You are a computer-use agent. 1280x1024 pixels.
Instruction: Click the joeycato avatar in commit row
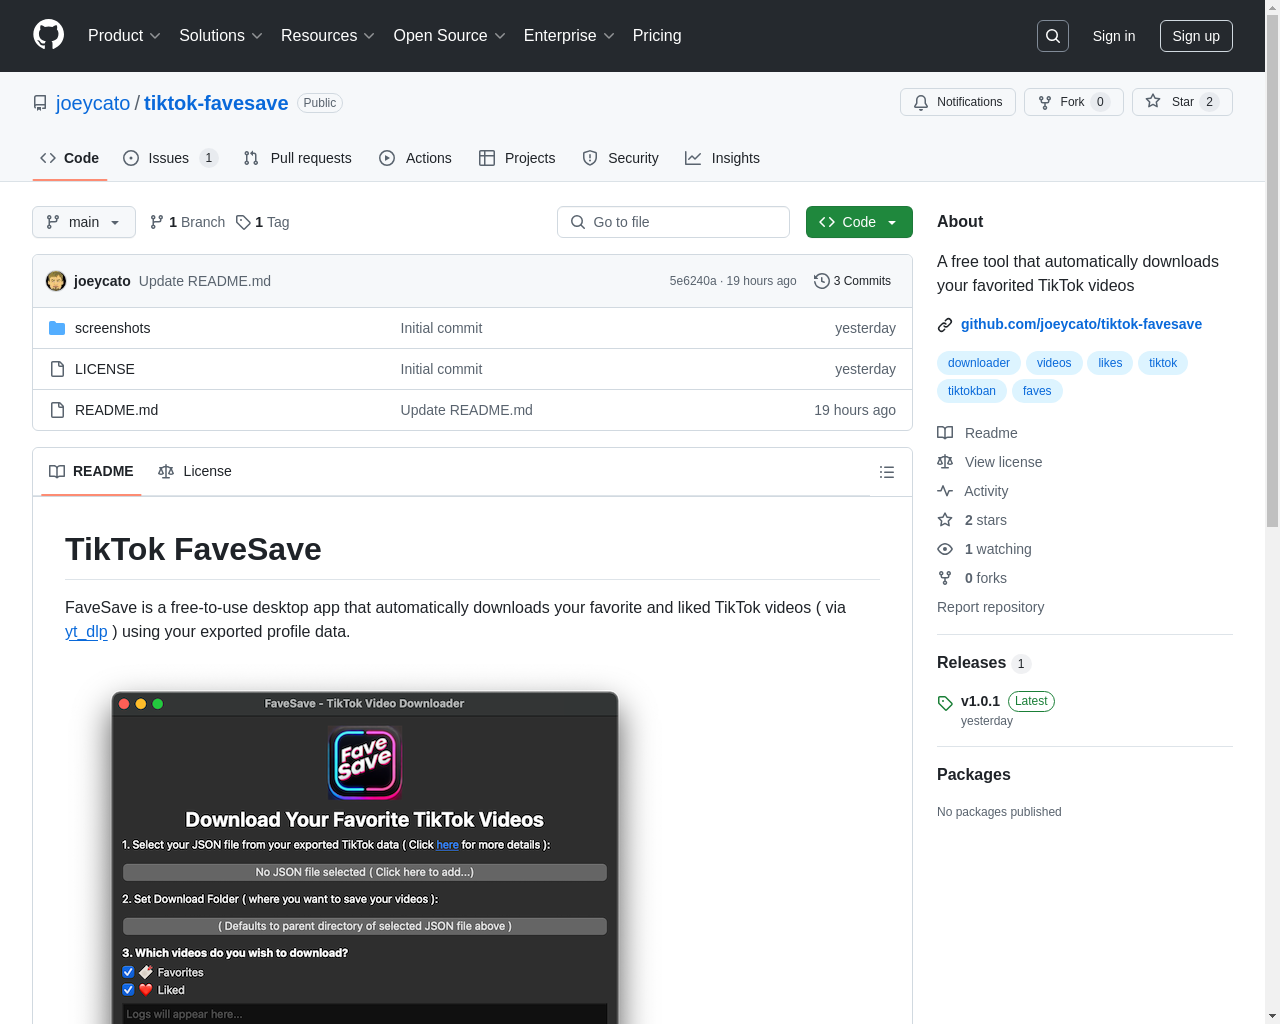(56, 281)
